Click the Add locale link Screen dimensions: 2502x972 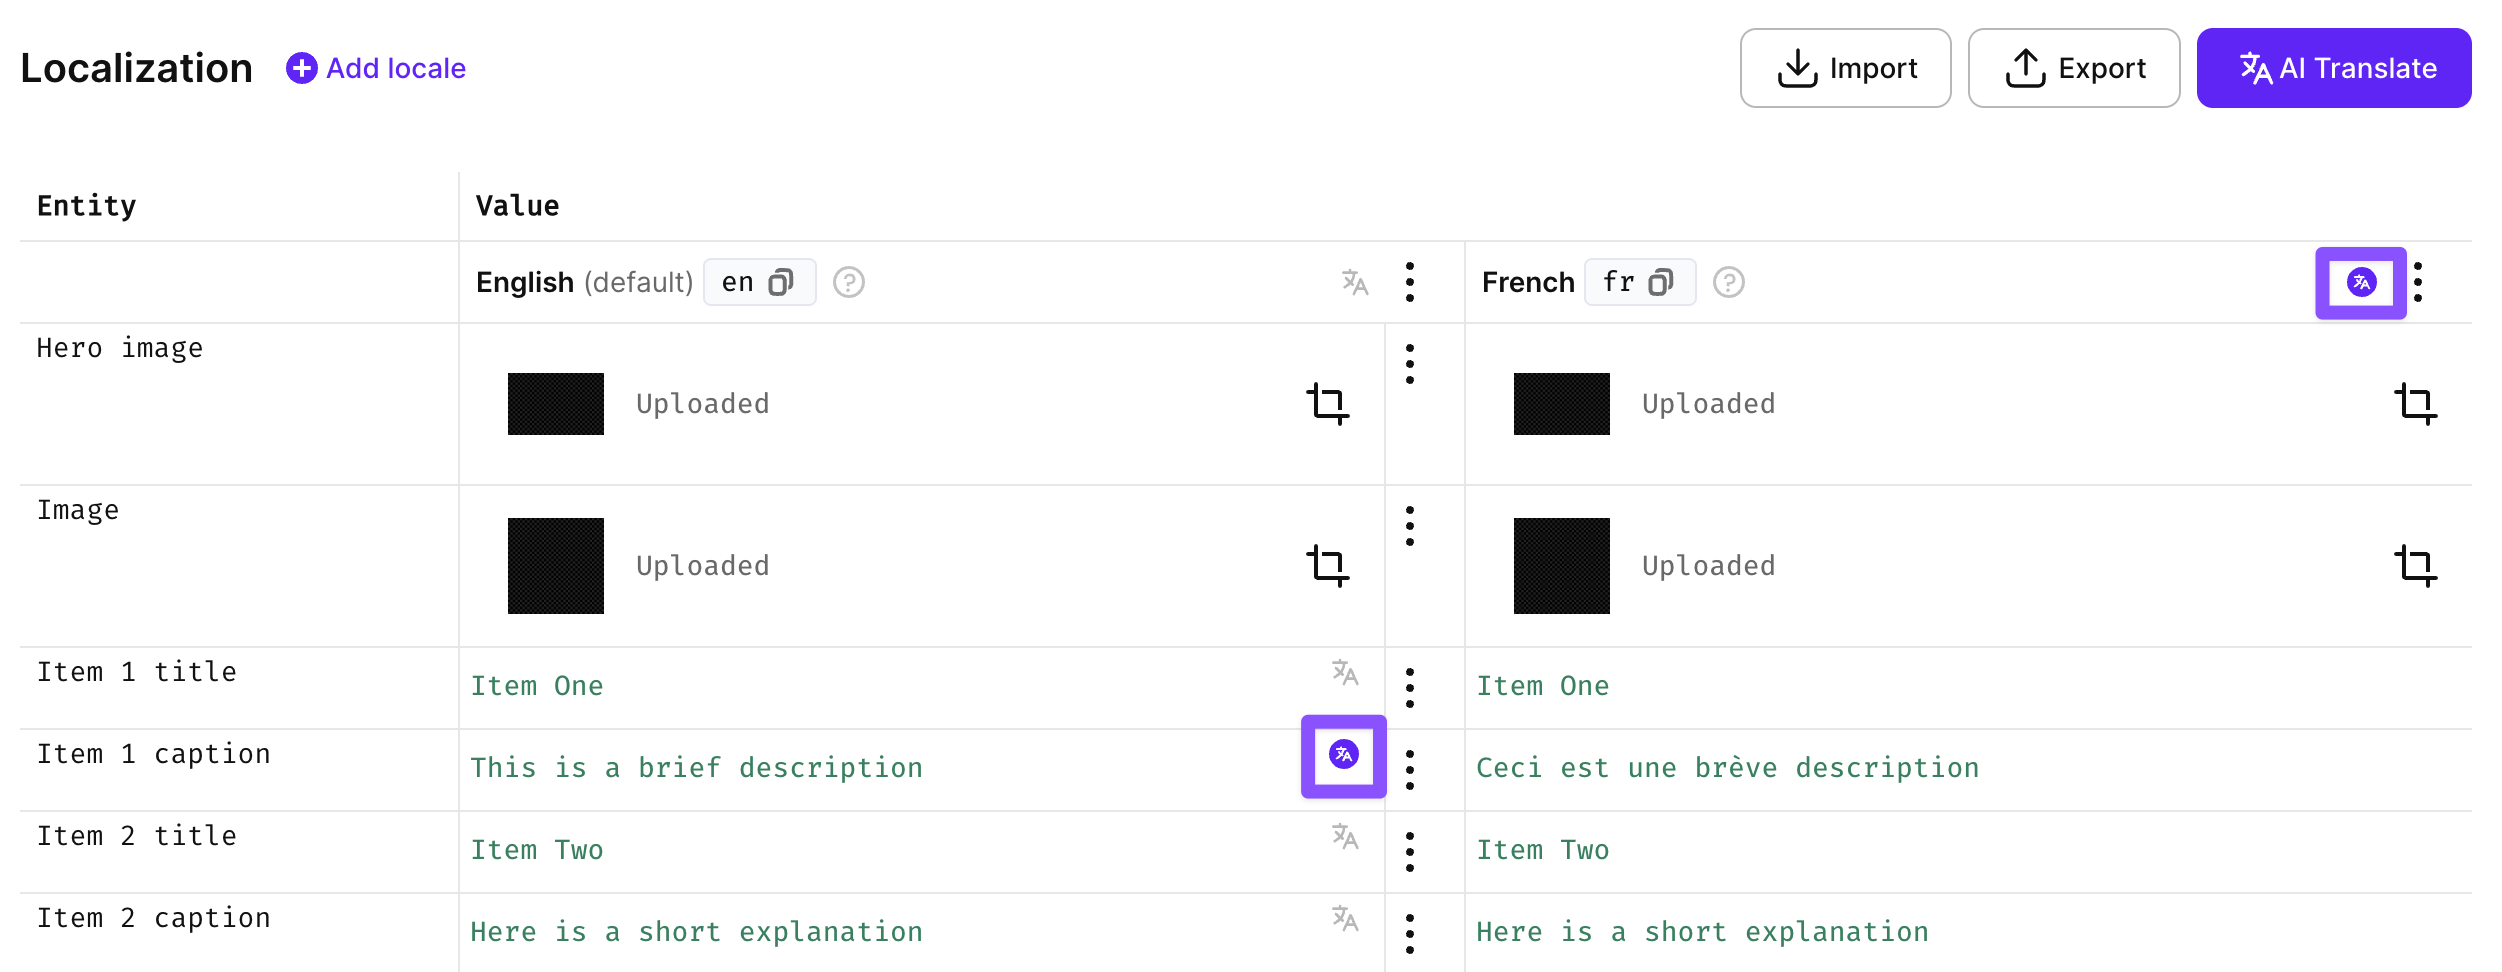[376, 68]
